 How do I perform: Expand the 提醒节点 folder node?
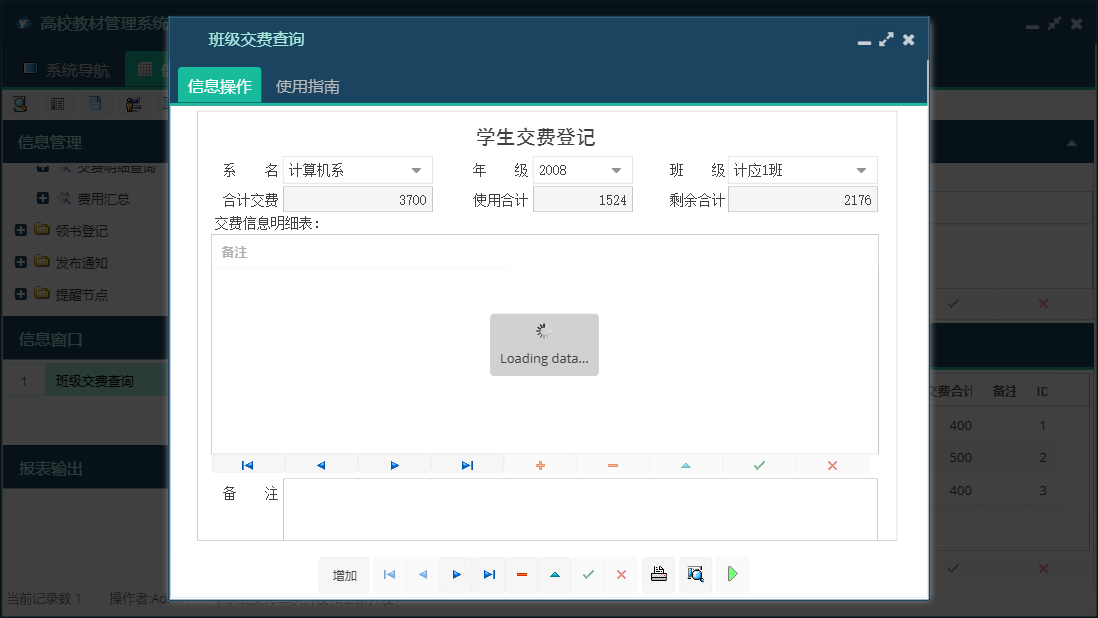click(x=22, y=294)
